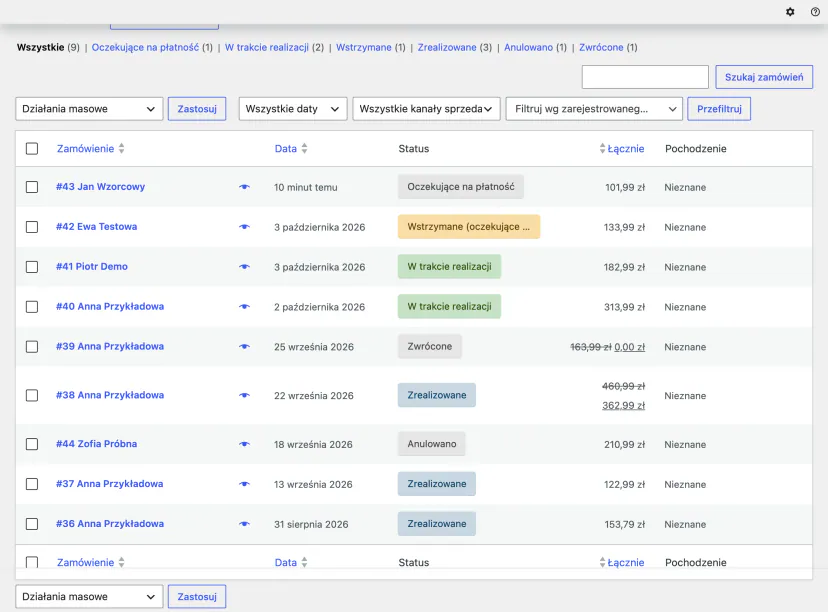The image size is (828, 612).
Task: Sort arrows beside bottom Data footer header
Action: (x=304, y=562)
